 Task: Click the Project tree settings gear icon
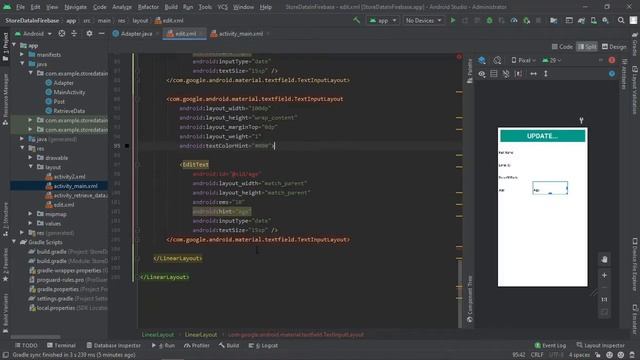(x=89, y=33)
